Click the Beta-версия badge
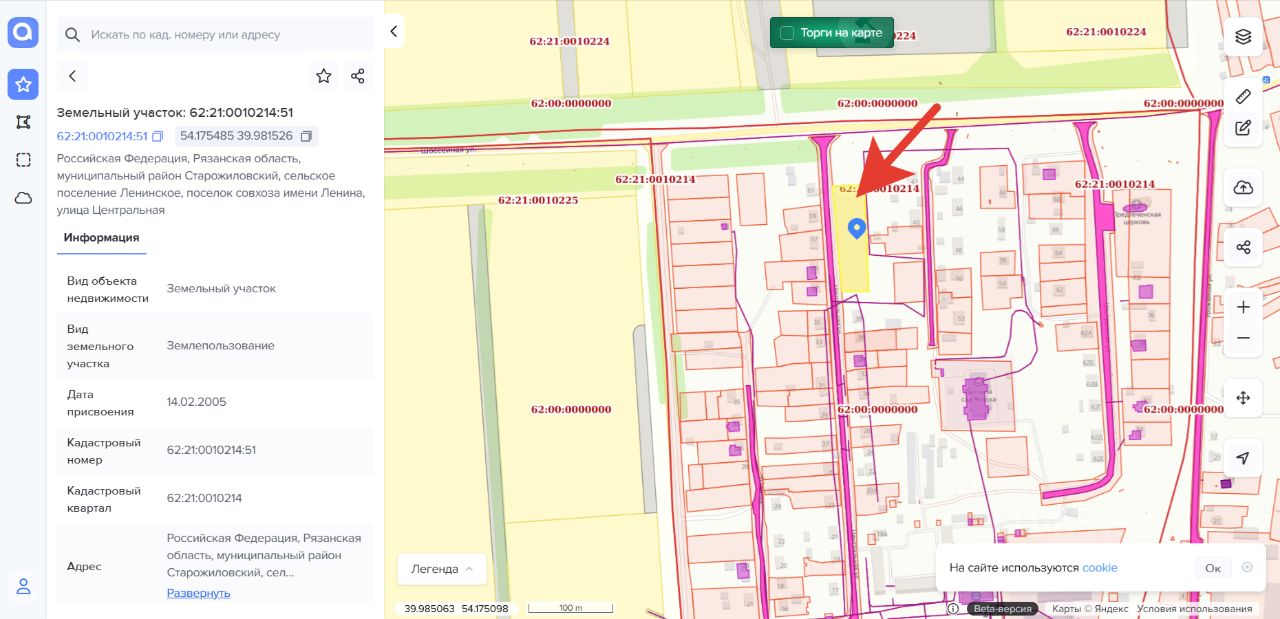The image size is (1280, 619). (x=1004, y=609)
